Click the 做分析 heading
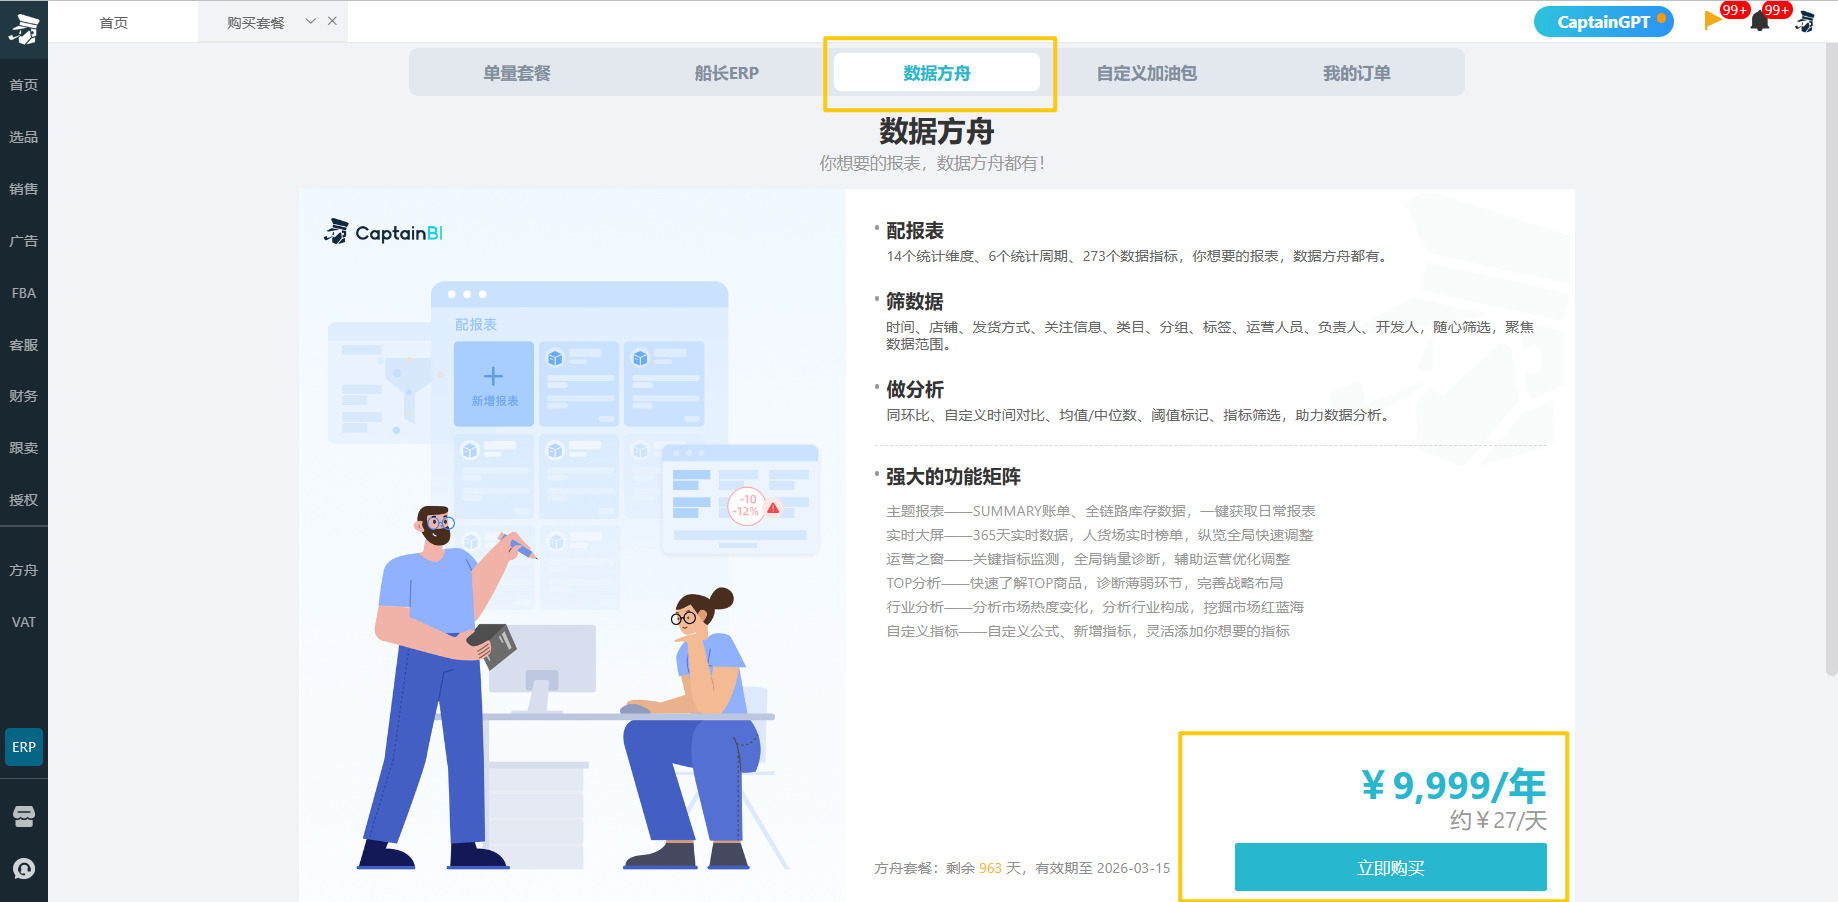 click(915, 390)
